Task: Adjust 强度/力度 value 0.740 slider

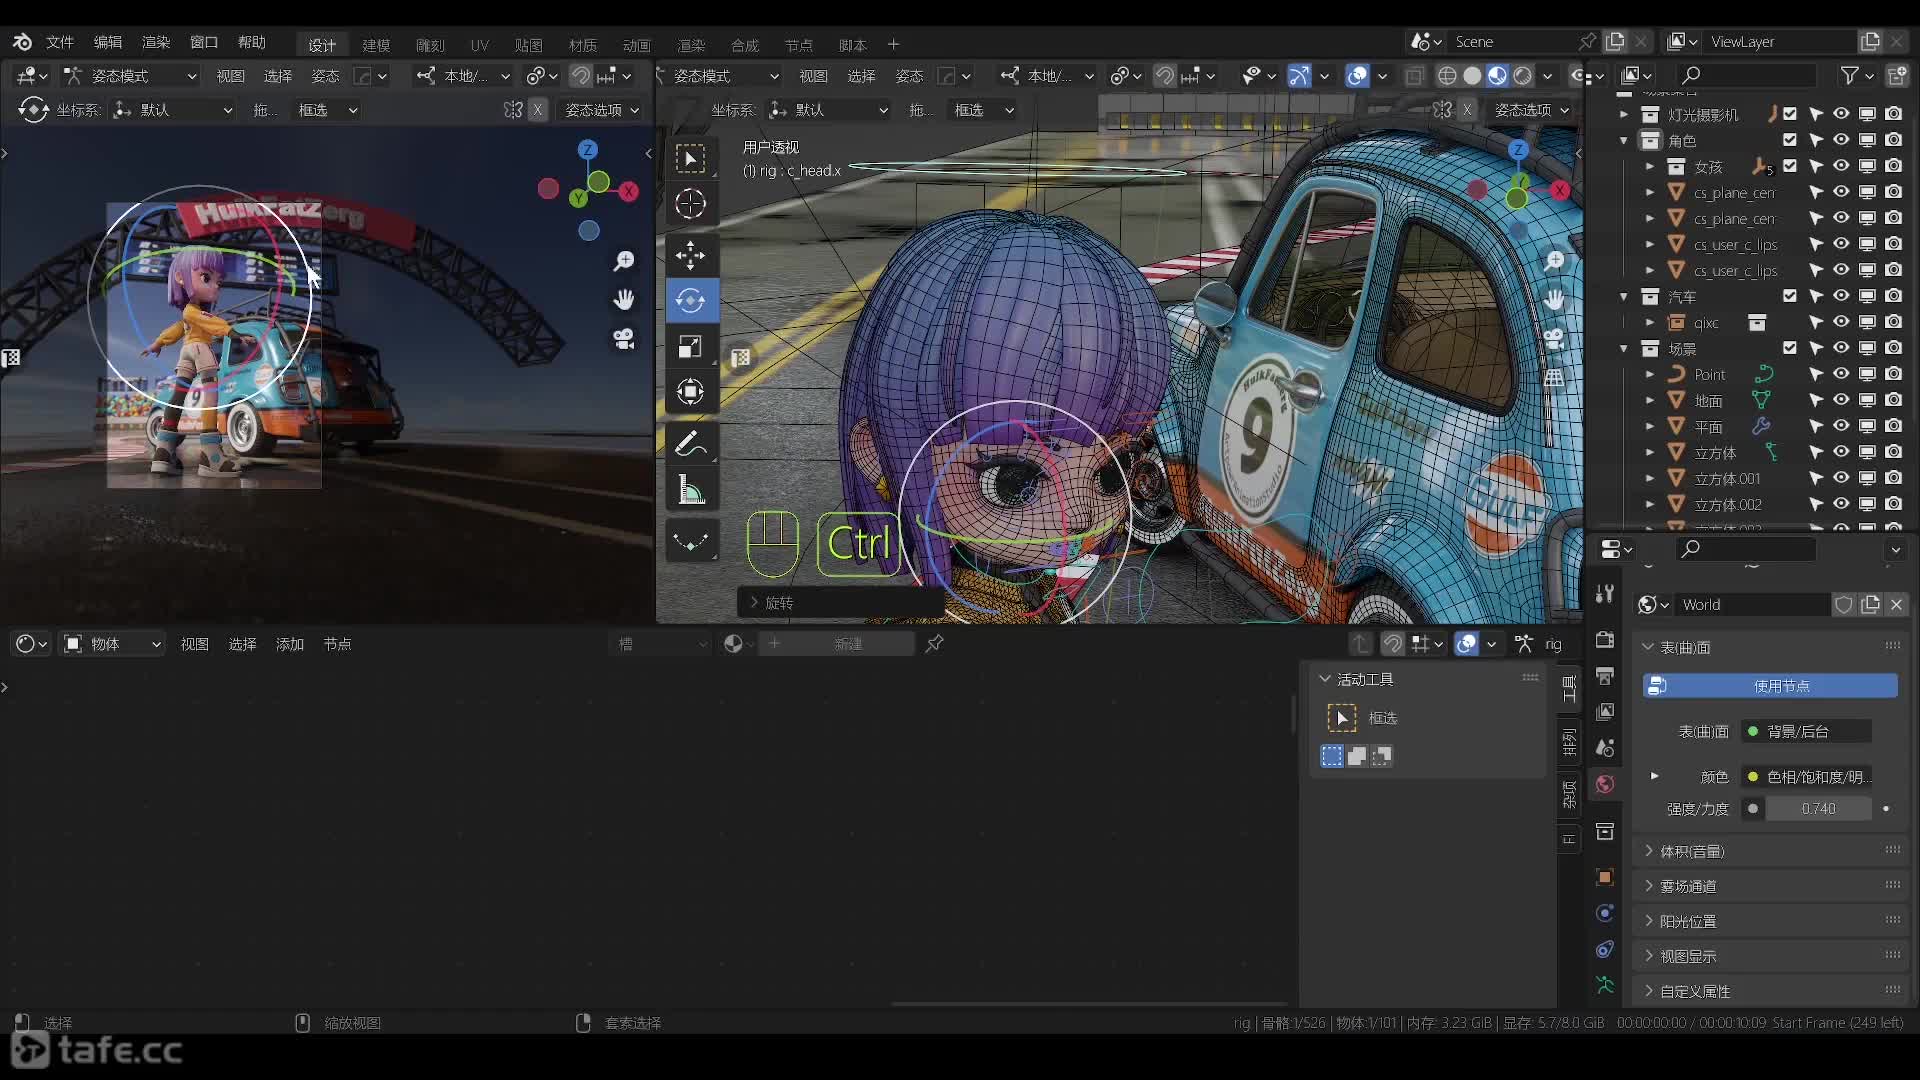Action: coord(1818,808)
